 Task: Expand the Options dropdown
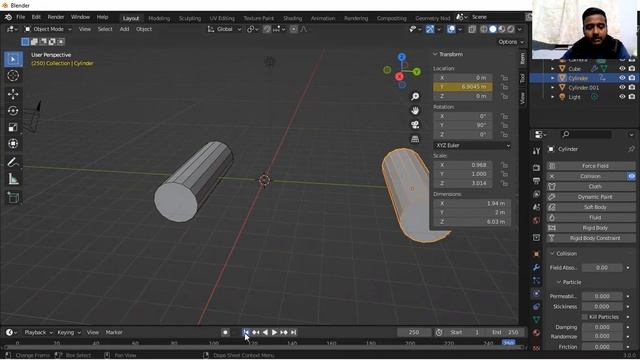click(511, 42)
